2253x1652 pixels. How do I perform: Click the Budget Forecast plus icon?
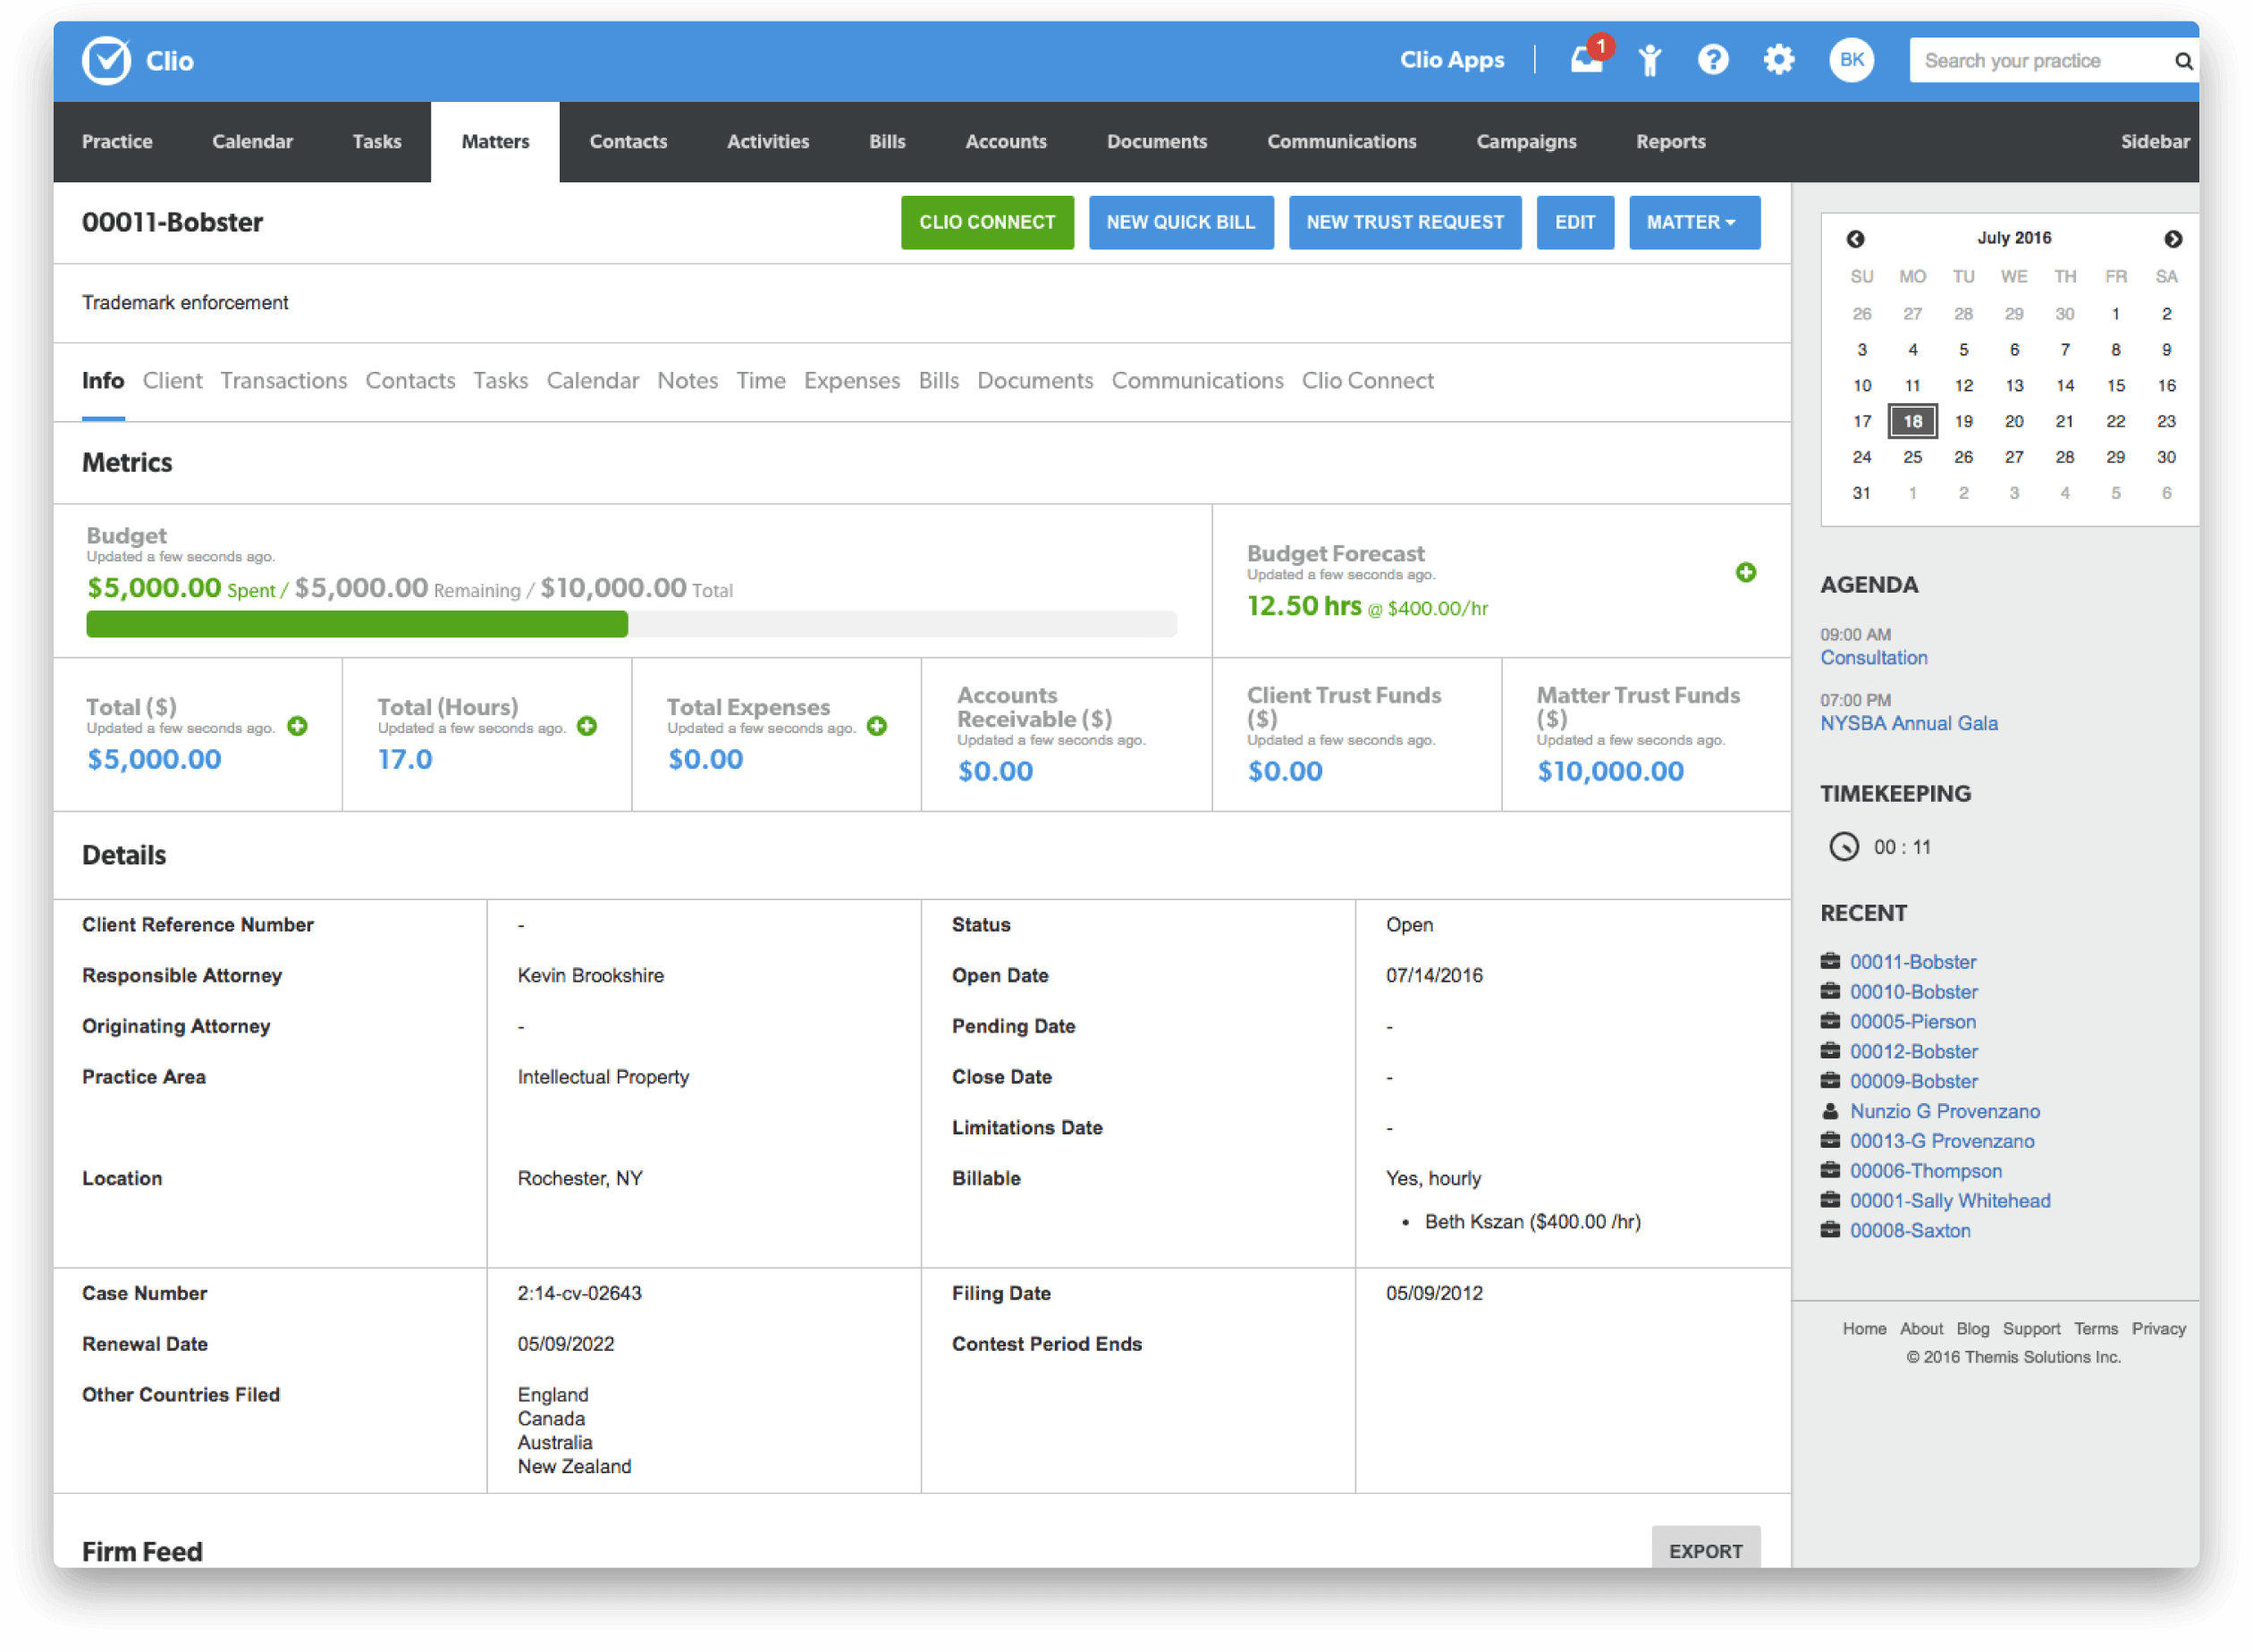[1745, 572]
